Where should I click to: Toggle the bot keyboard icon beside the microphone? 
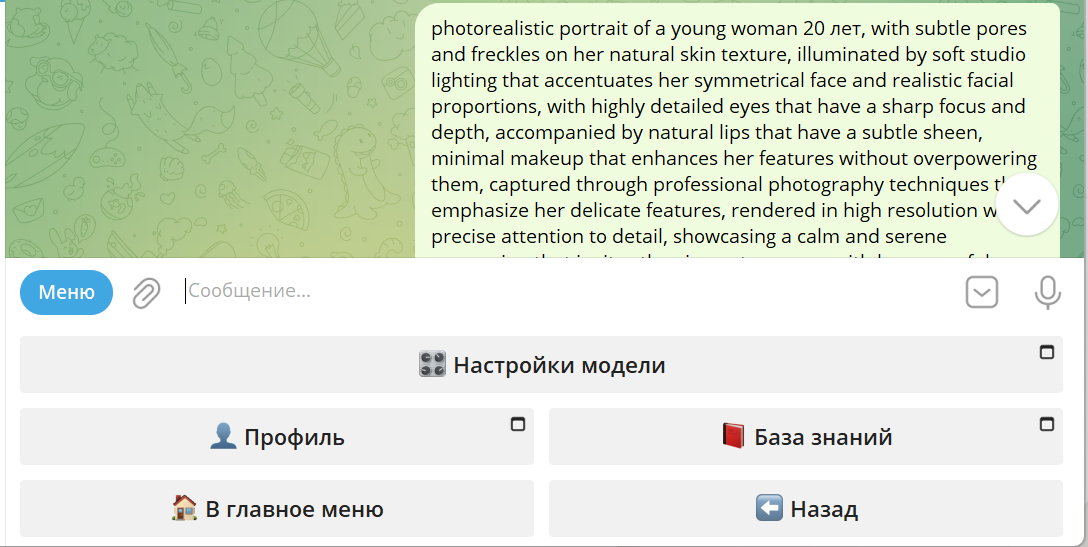[982, 293]
